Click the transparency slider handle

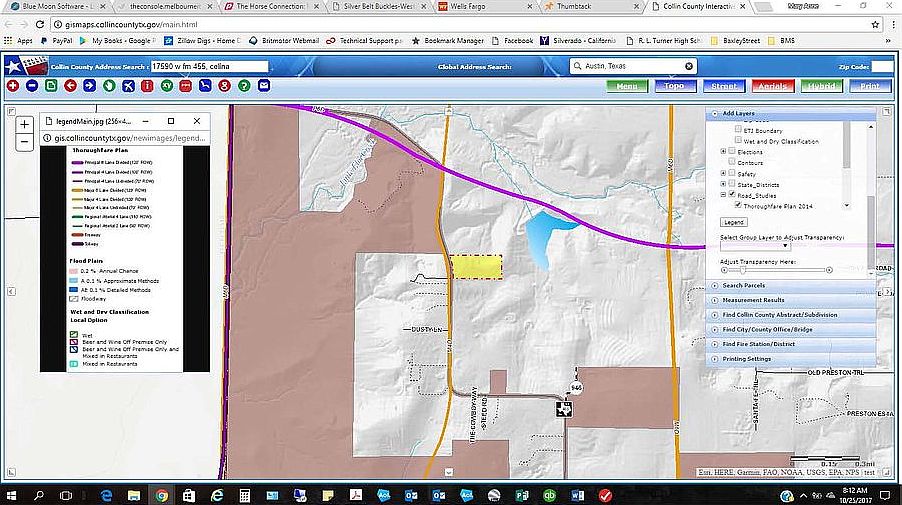pos(743,270)
